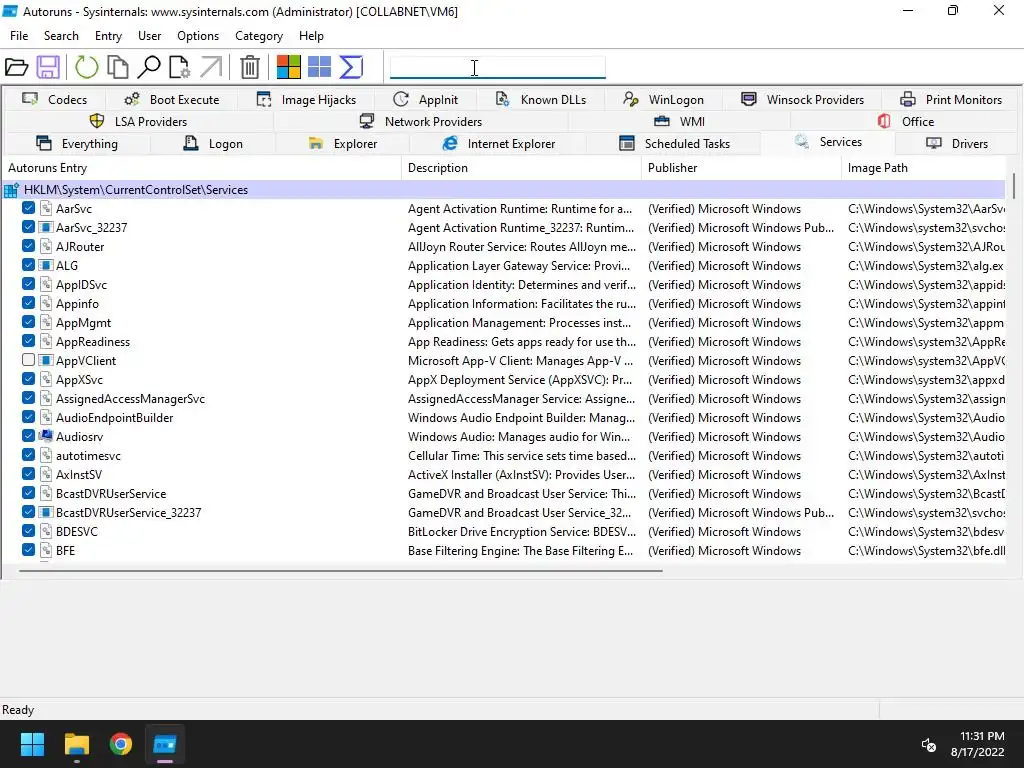This screenshot has height=768, width=1024.
Task: Refresh the autoruns list
Action: tap(86, 67)
